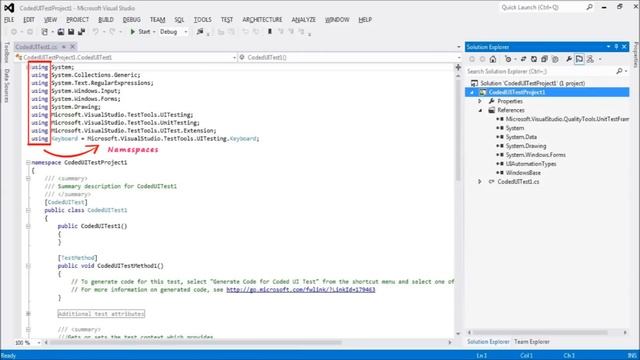Open the ARCHITECTURE menu
This screenshot has height=360, width=640.
(x=262, y=20)
